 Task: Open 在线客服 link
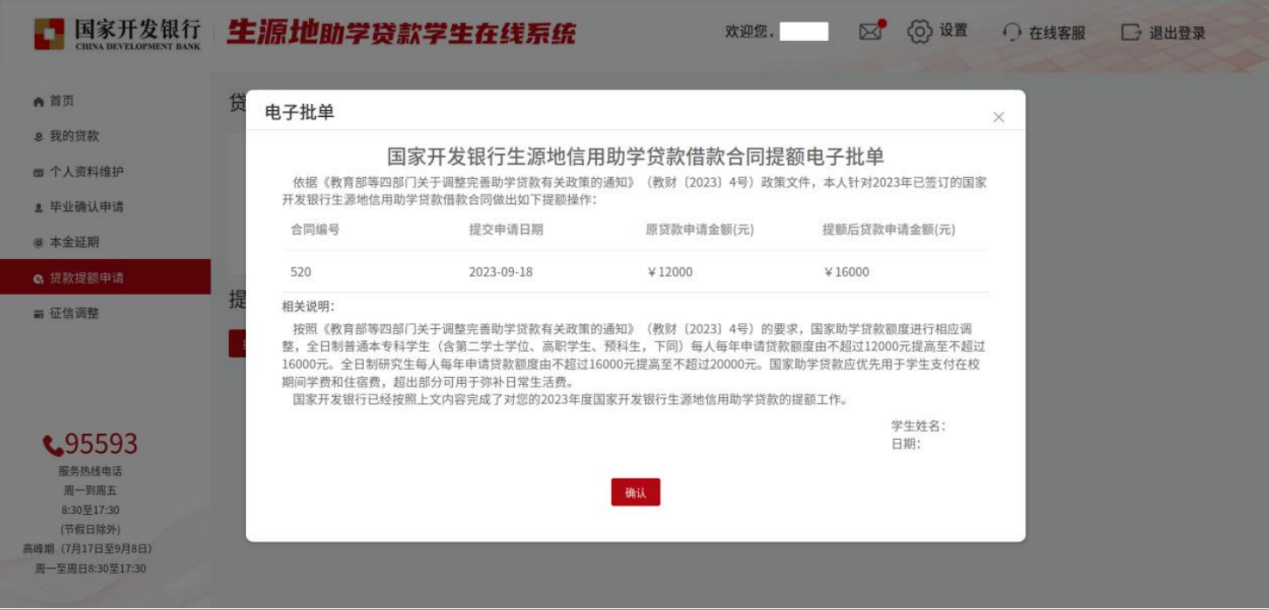click(1057, 32)
